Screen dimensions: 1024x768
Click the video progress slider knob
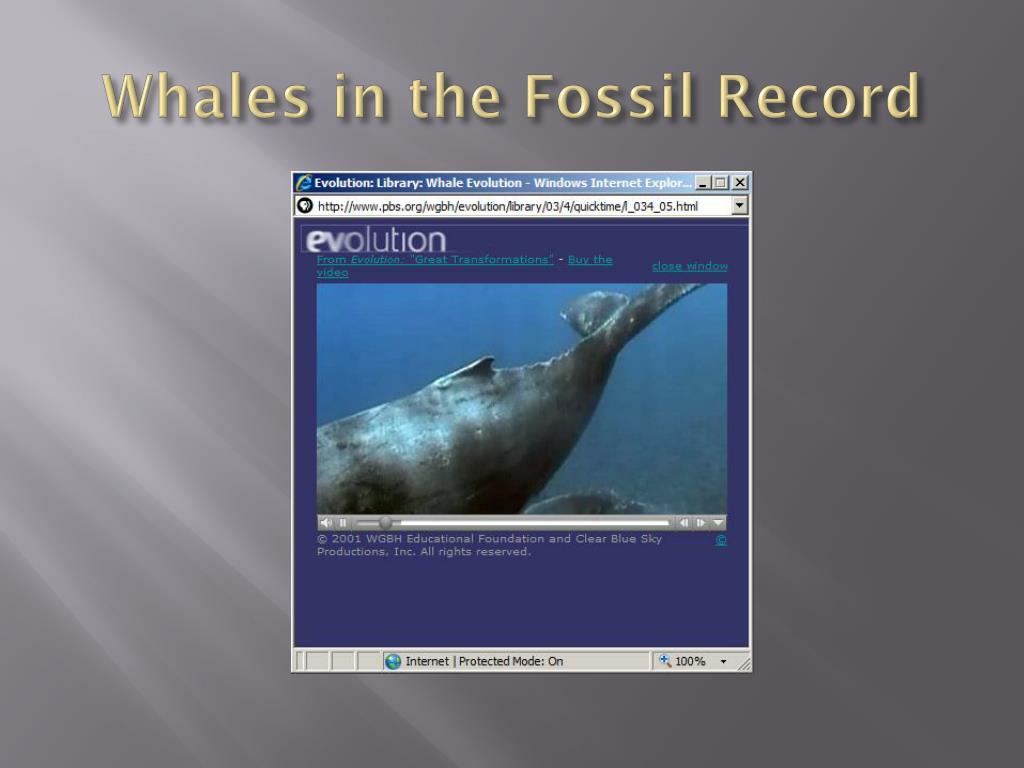pyautogui.click(x=386, y=523)
